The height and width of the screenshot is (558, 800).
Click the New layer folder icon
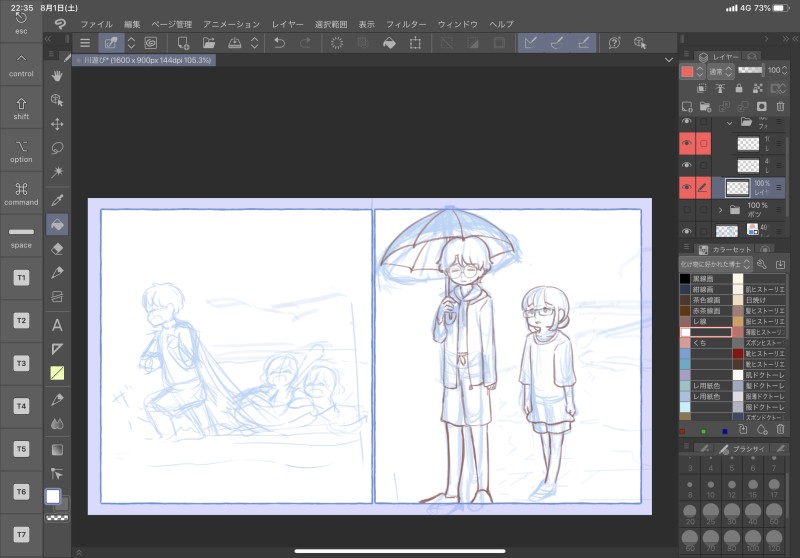[705, 107]
